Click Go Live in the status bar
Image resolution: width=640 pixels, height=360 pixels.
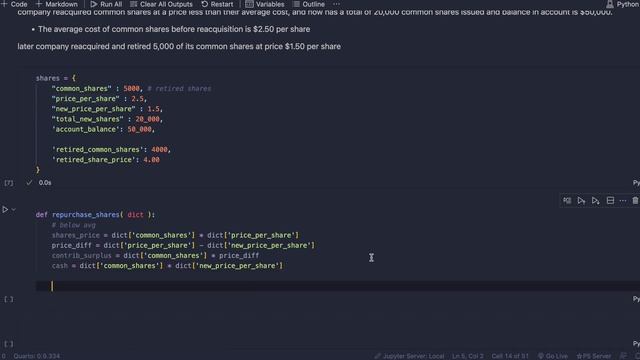(x=552, y=356)
